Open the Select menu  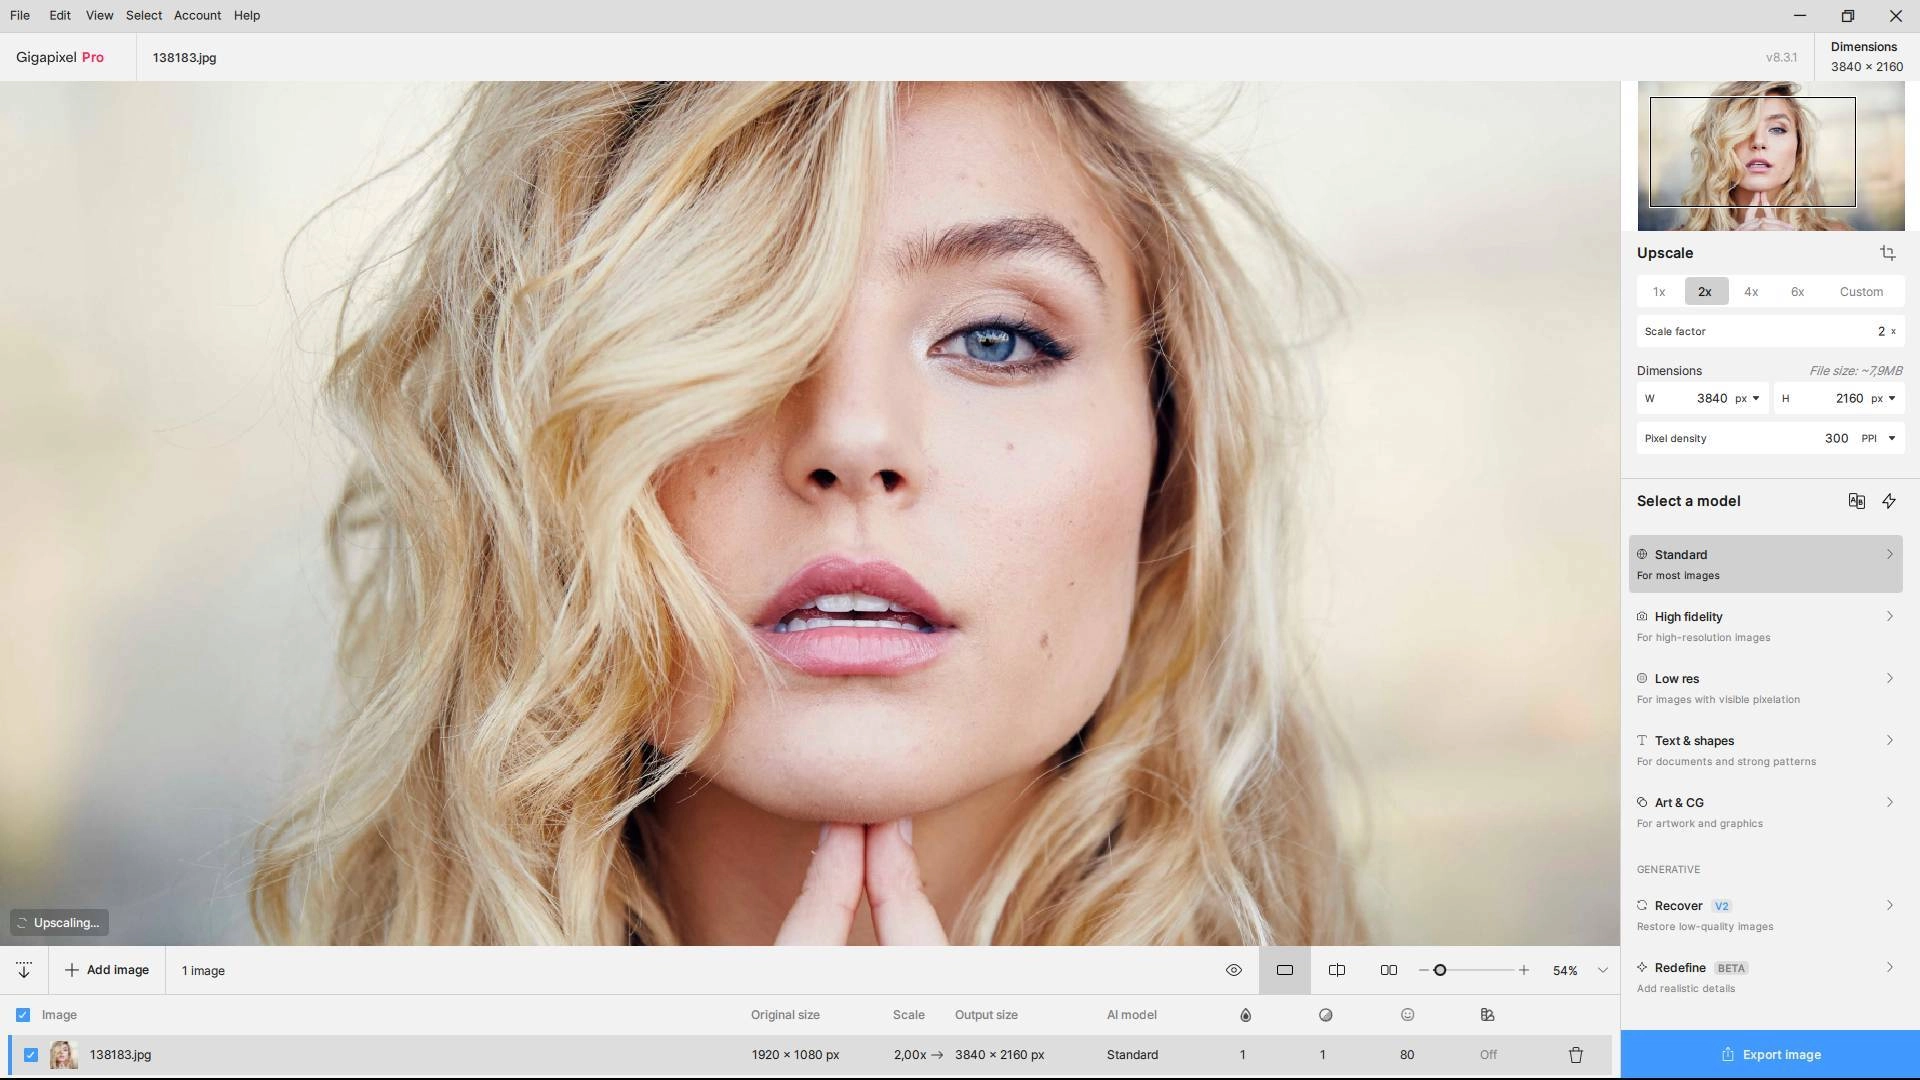click(144, 15)
